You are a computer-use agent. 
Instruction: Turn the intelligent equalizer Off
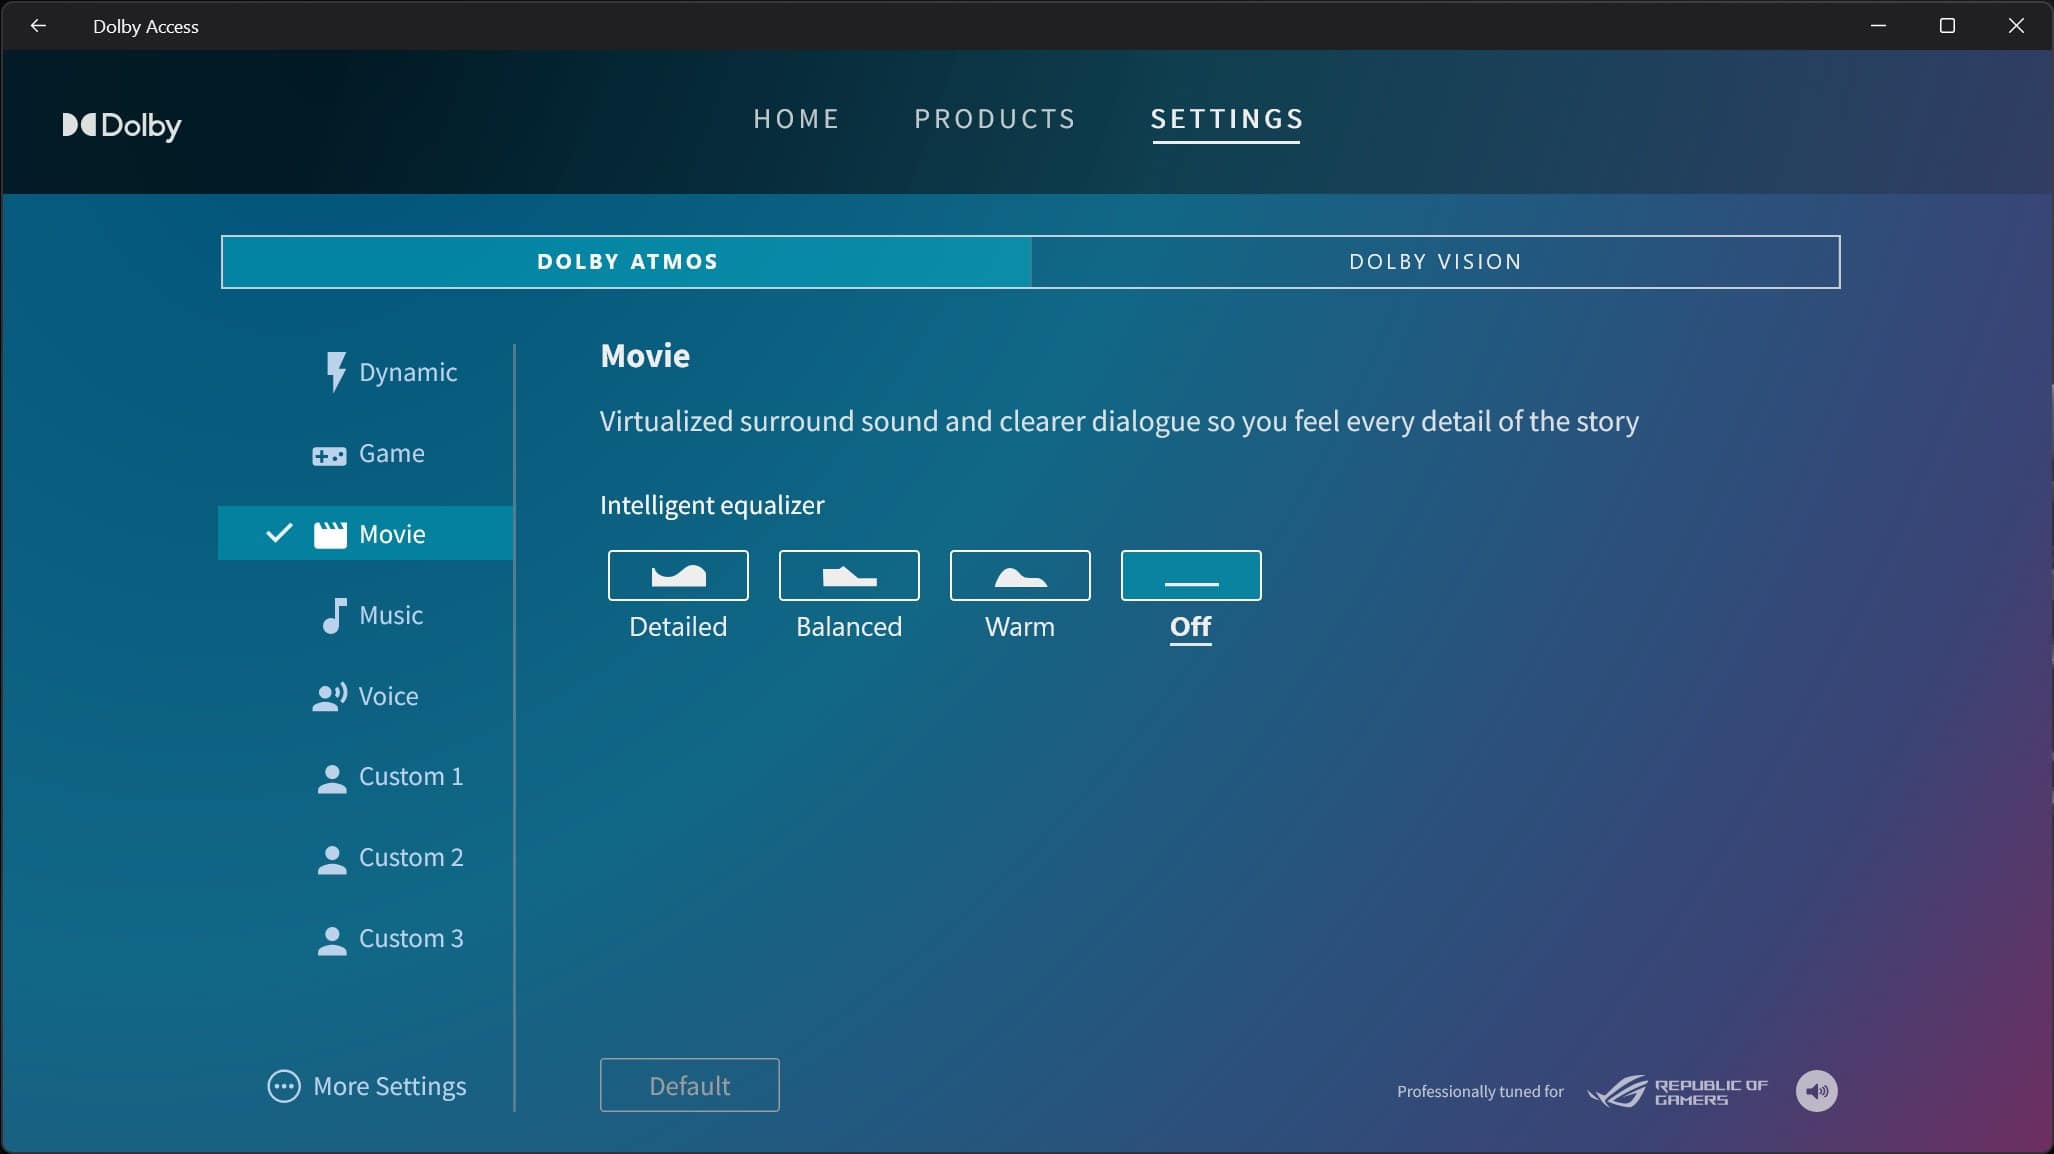coord(1191,575)
